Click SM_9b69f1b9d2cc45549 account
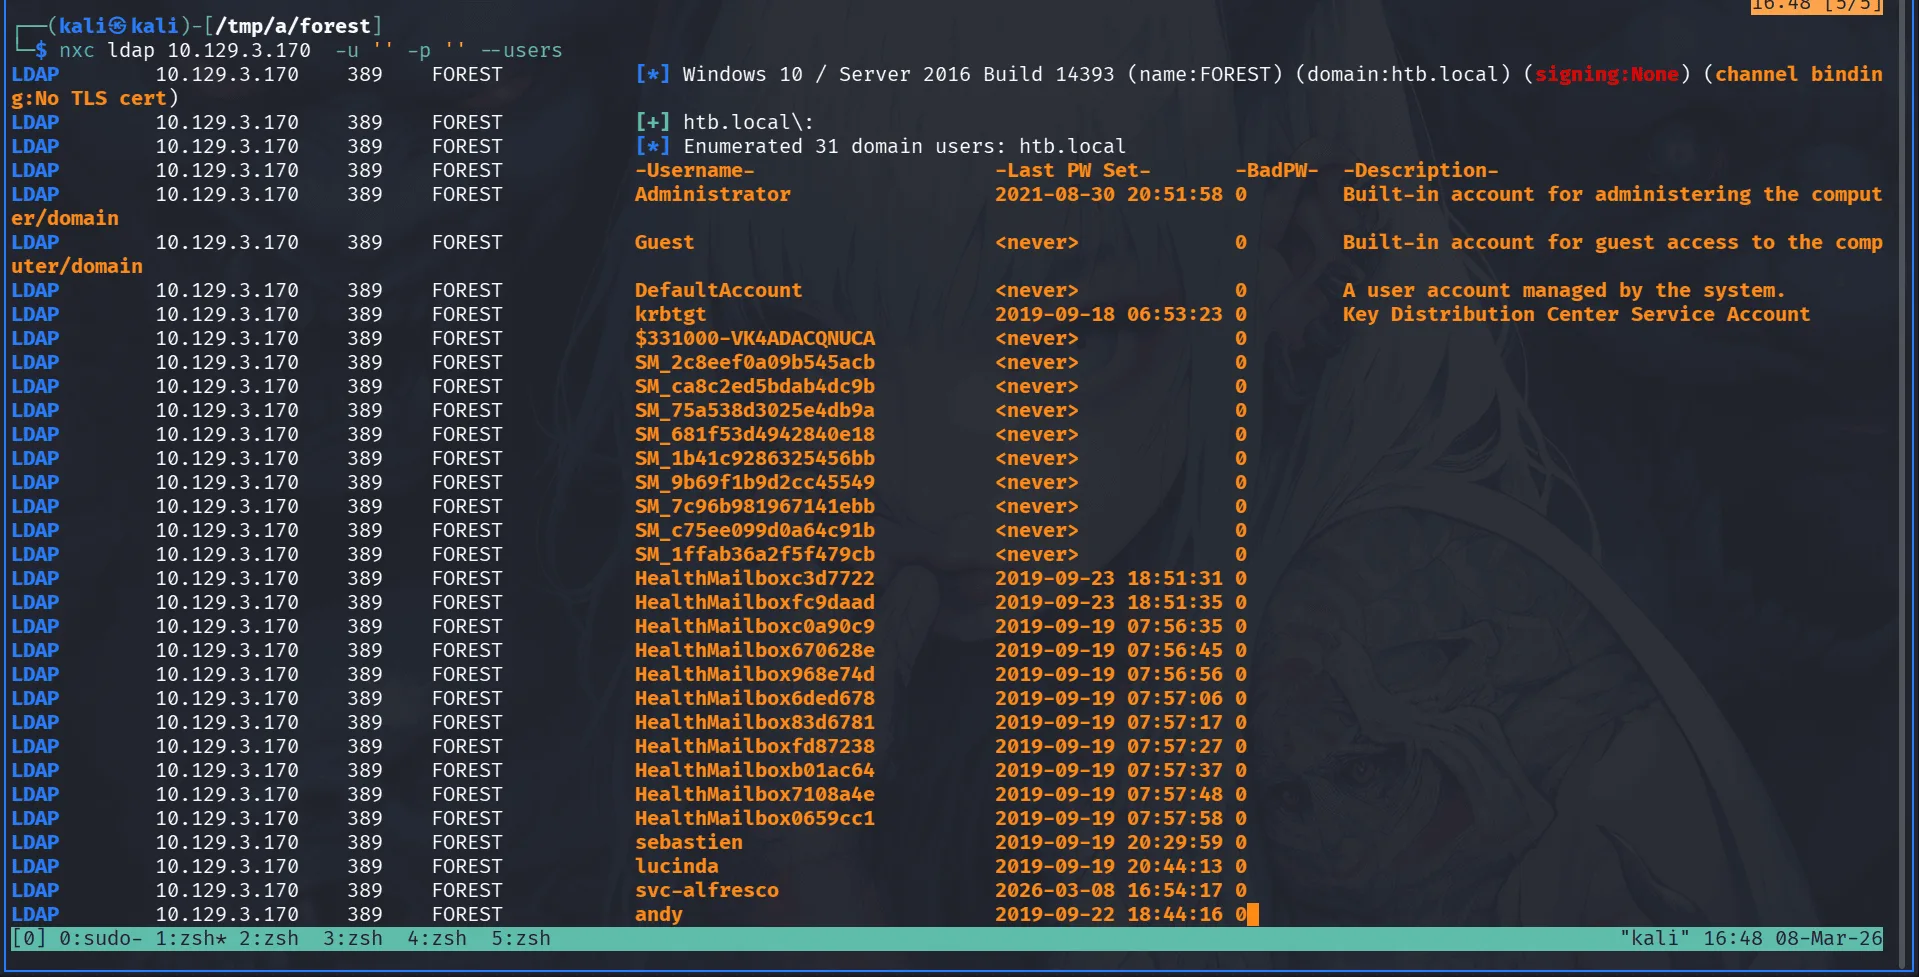 coord(754,482)
